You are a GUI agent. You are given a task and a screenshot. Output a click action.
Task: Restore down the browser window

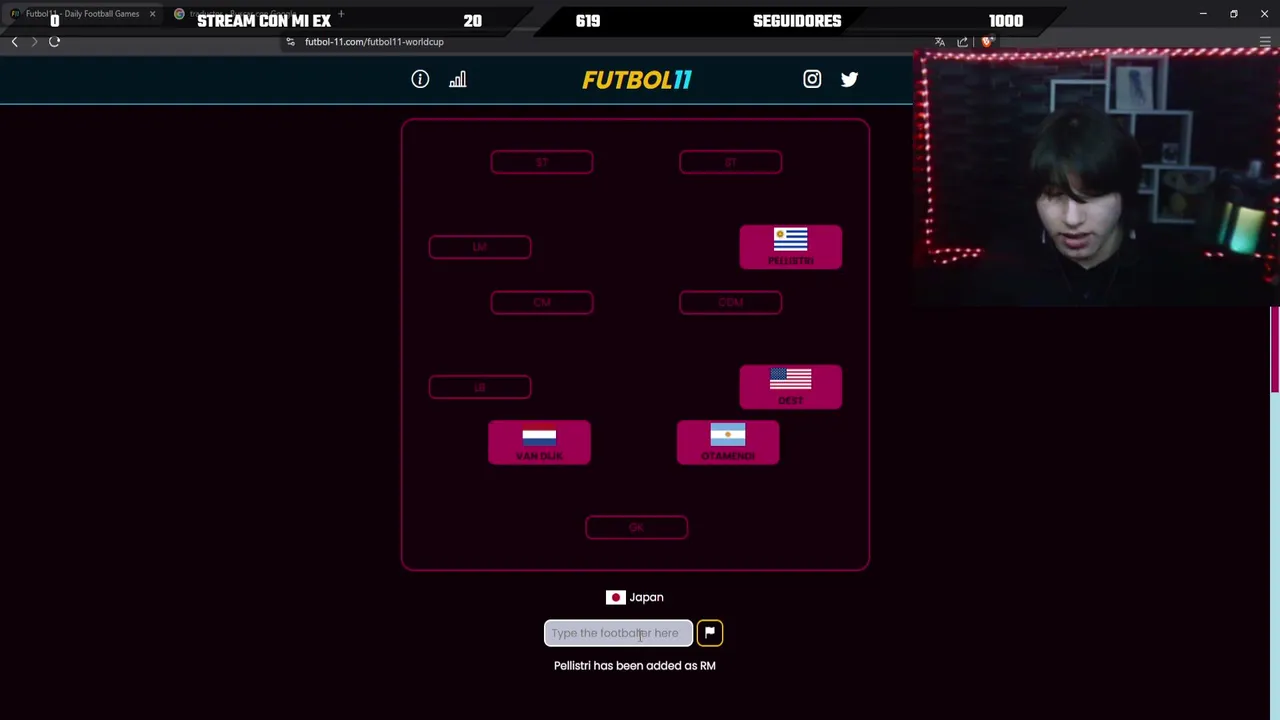tap(1234, 14)
